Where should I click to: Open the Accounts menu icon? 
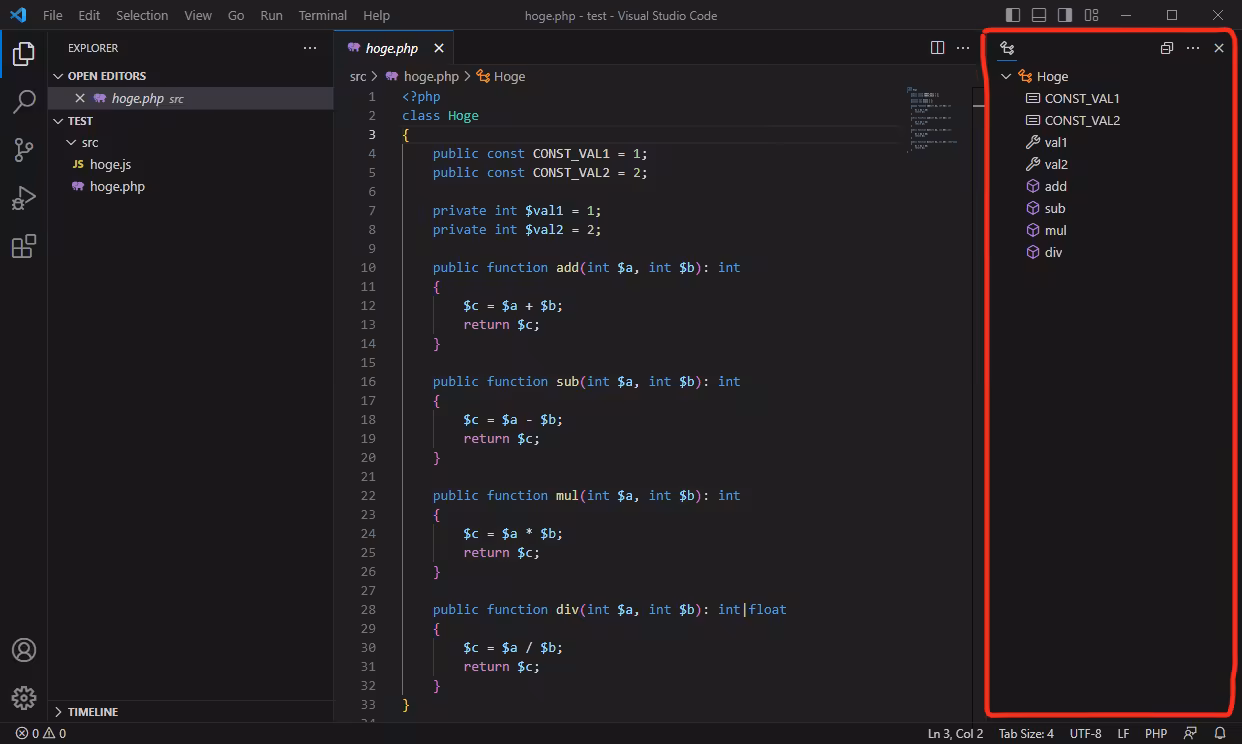pos(24,650)
